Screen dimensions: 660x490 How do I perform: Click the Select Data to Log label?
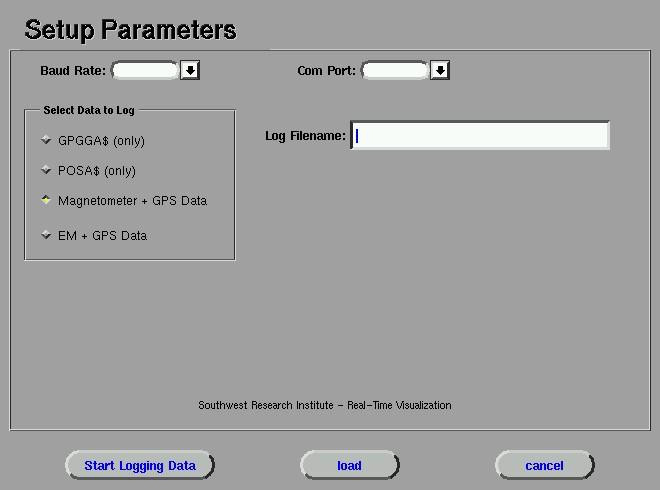click(89, 110)
